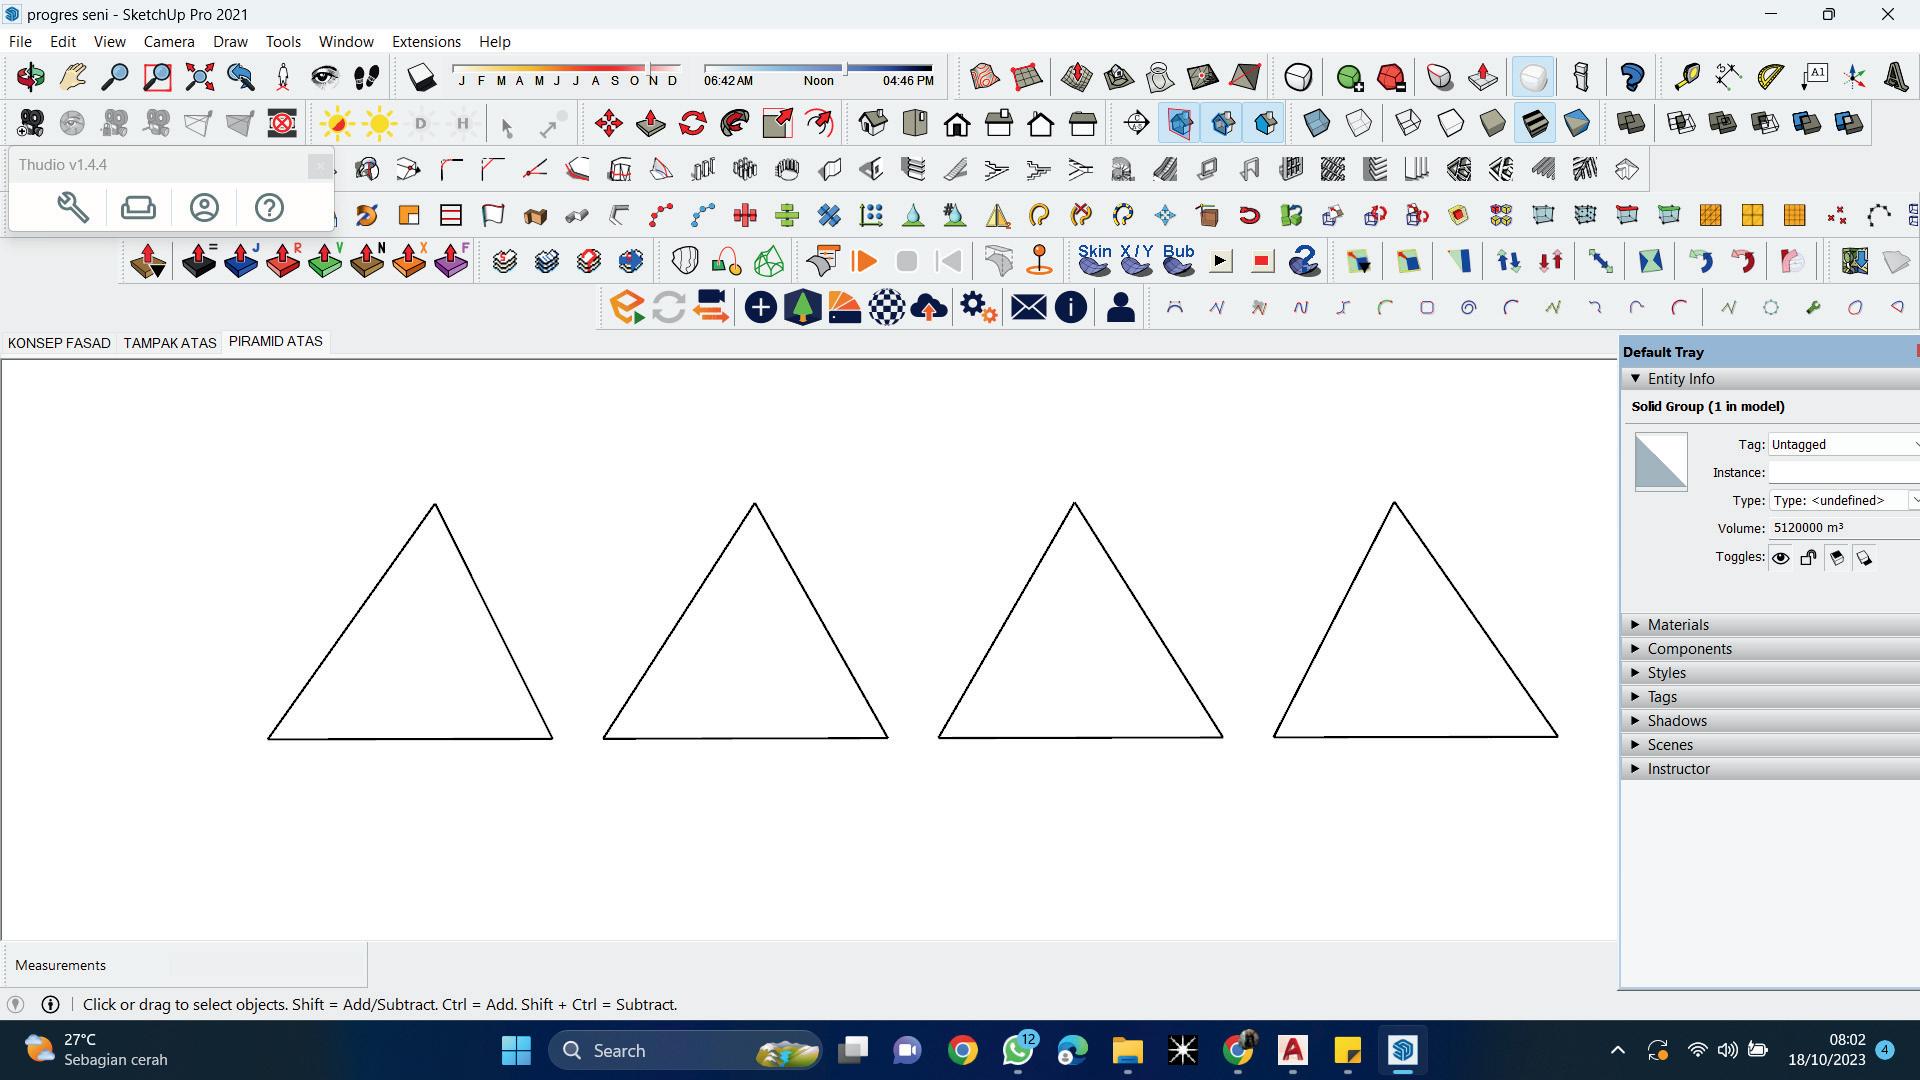
Task: Toggle the lock icon in Entity Info
Action: click(1808, 558)
